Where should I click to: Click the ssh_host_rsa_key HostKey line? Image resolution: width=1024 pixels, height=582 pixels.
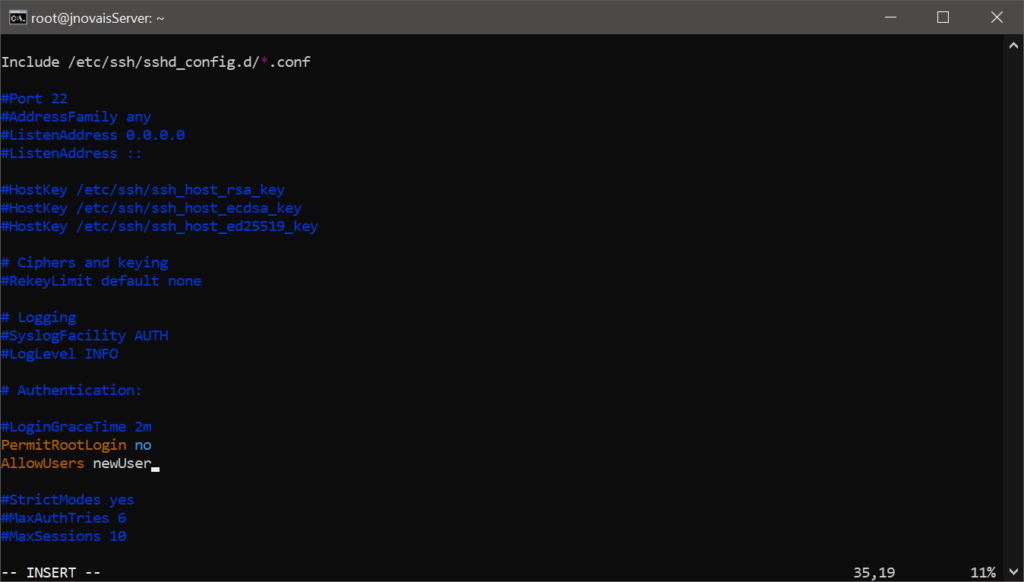[143, 190]
